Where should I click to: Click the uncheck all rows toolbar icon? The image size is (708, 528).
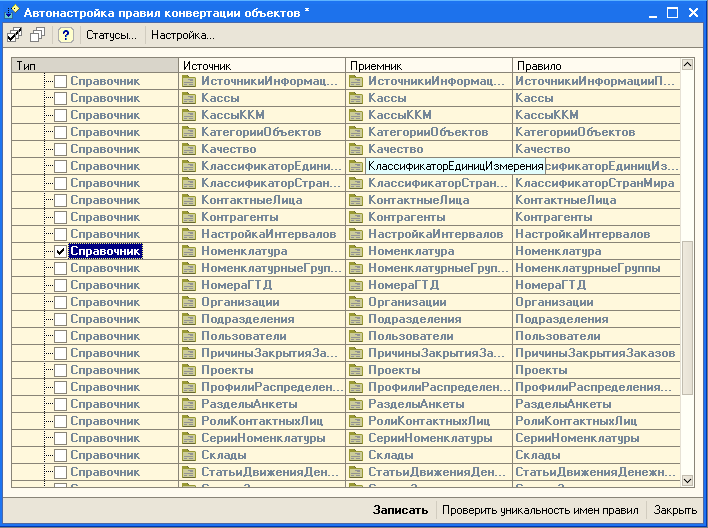(x=37, y=35)
